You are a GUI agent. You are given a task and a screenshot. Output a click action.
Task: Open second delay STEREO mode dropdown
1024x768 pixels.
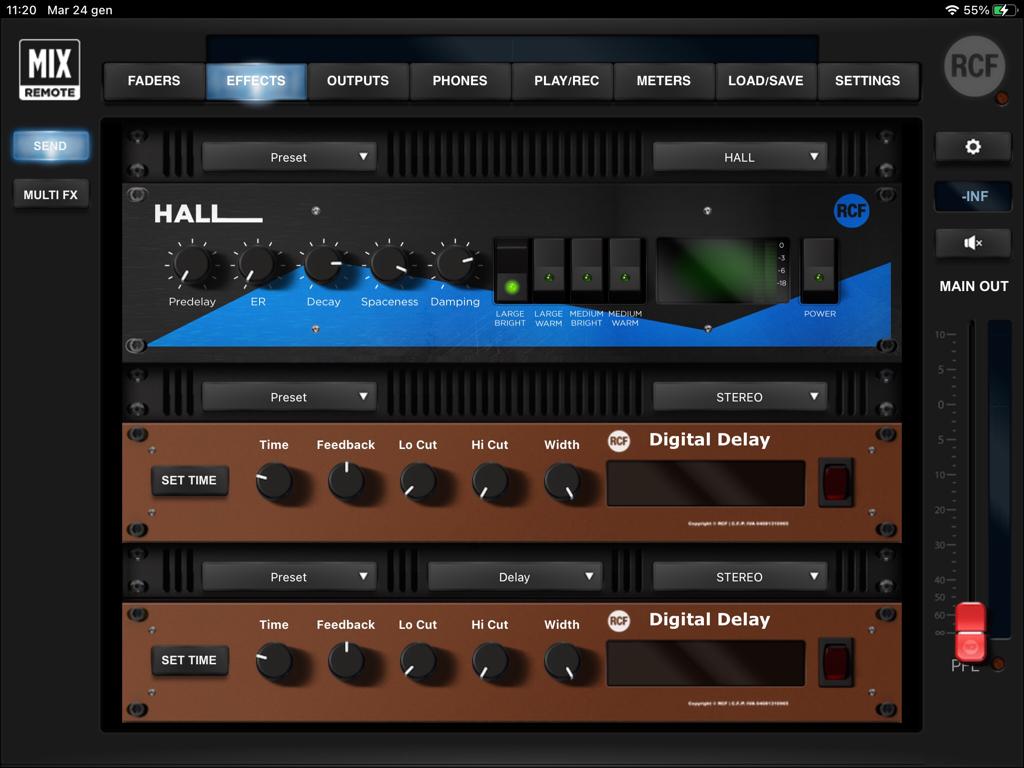pos(739,577)
